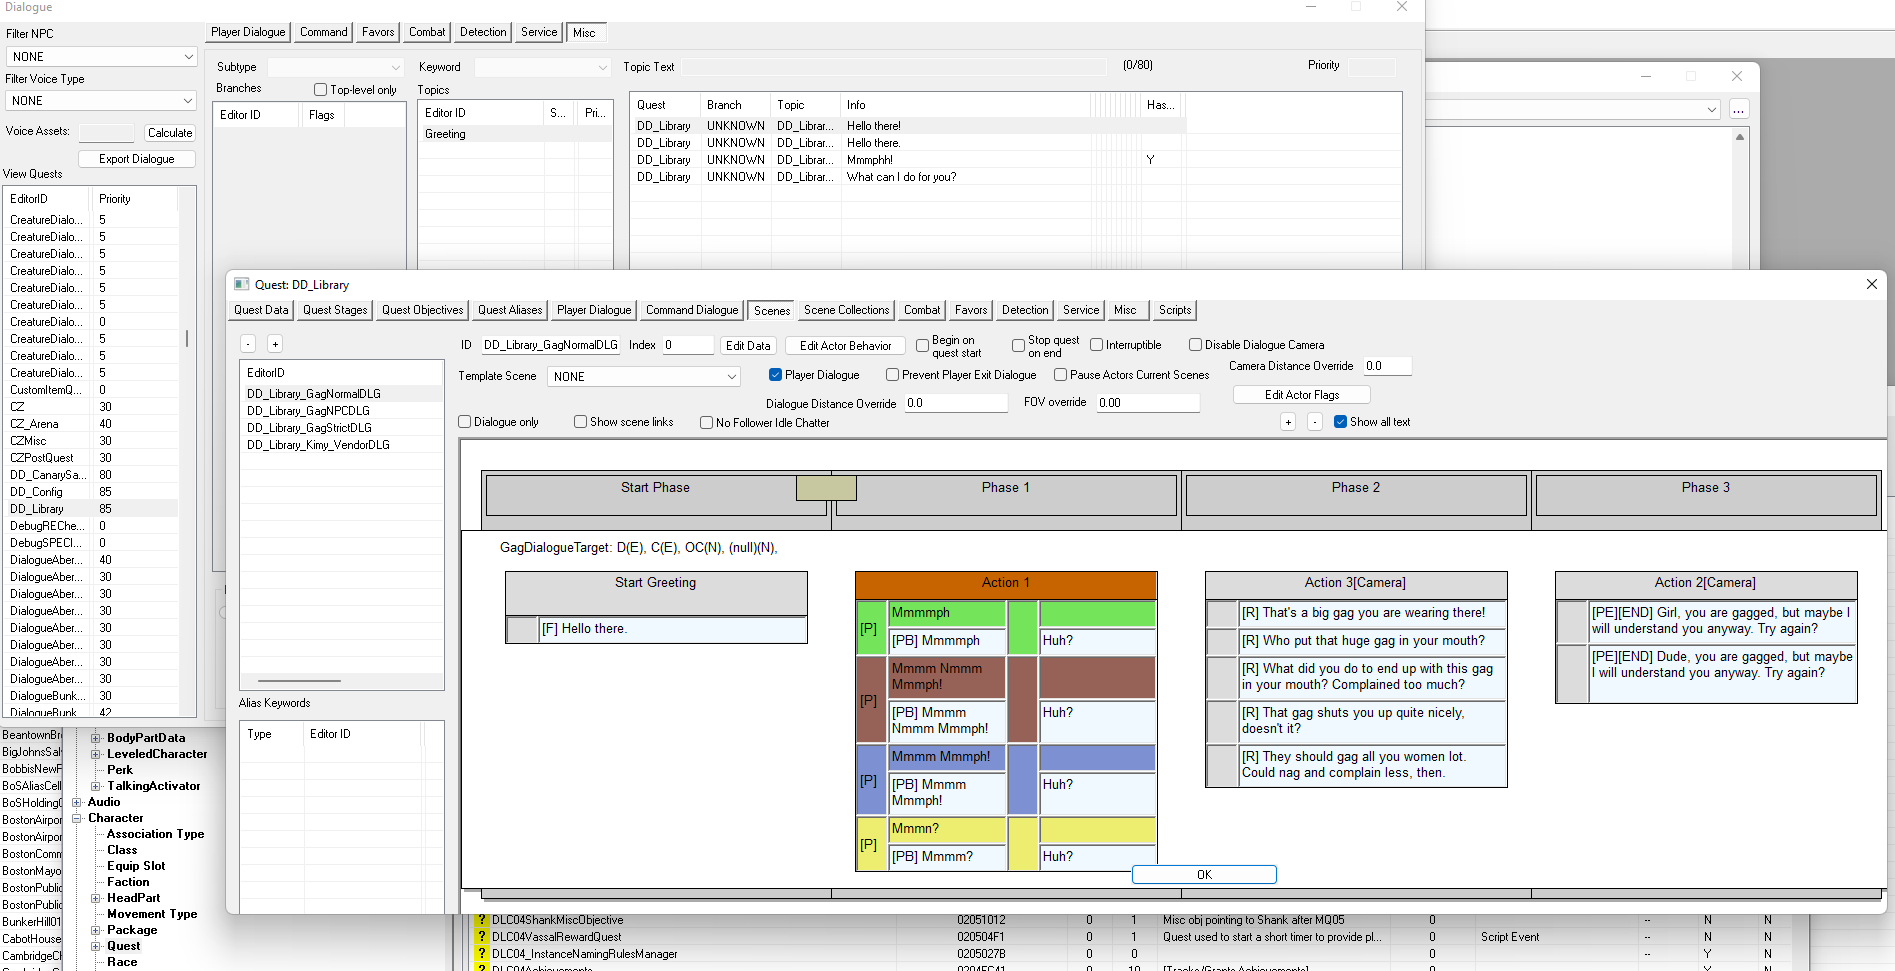This screenshot has width=1895, height=971.
Task: Switch to the Quest Stages tab
Action: pos(335,310)
